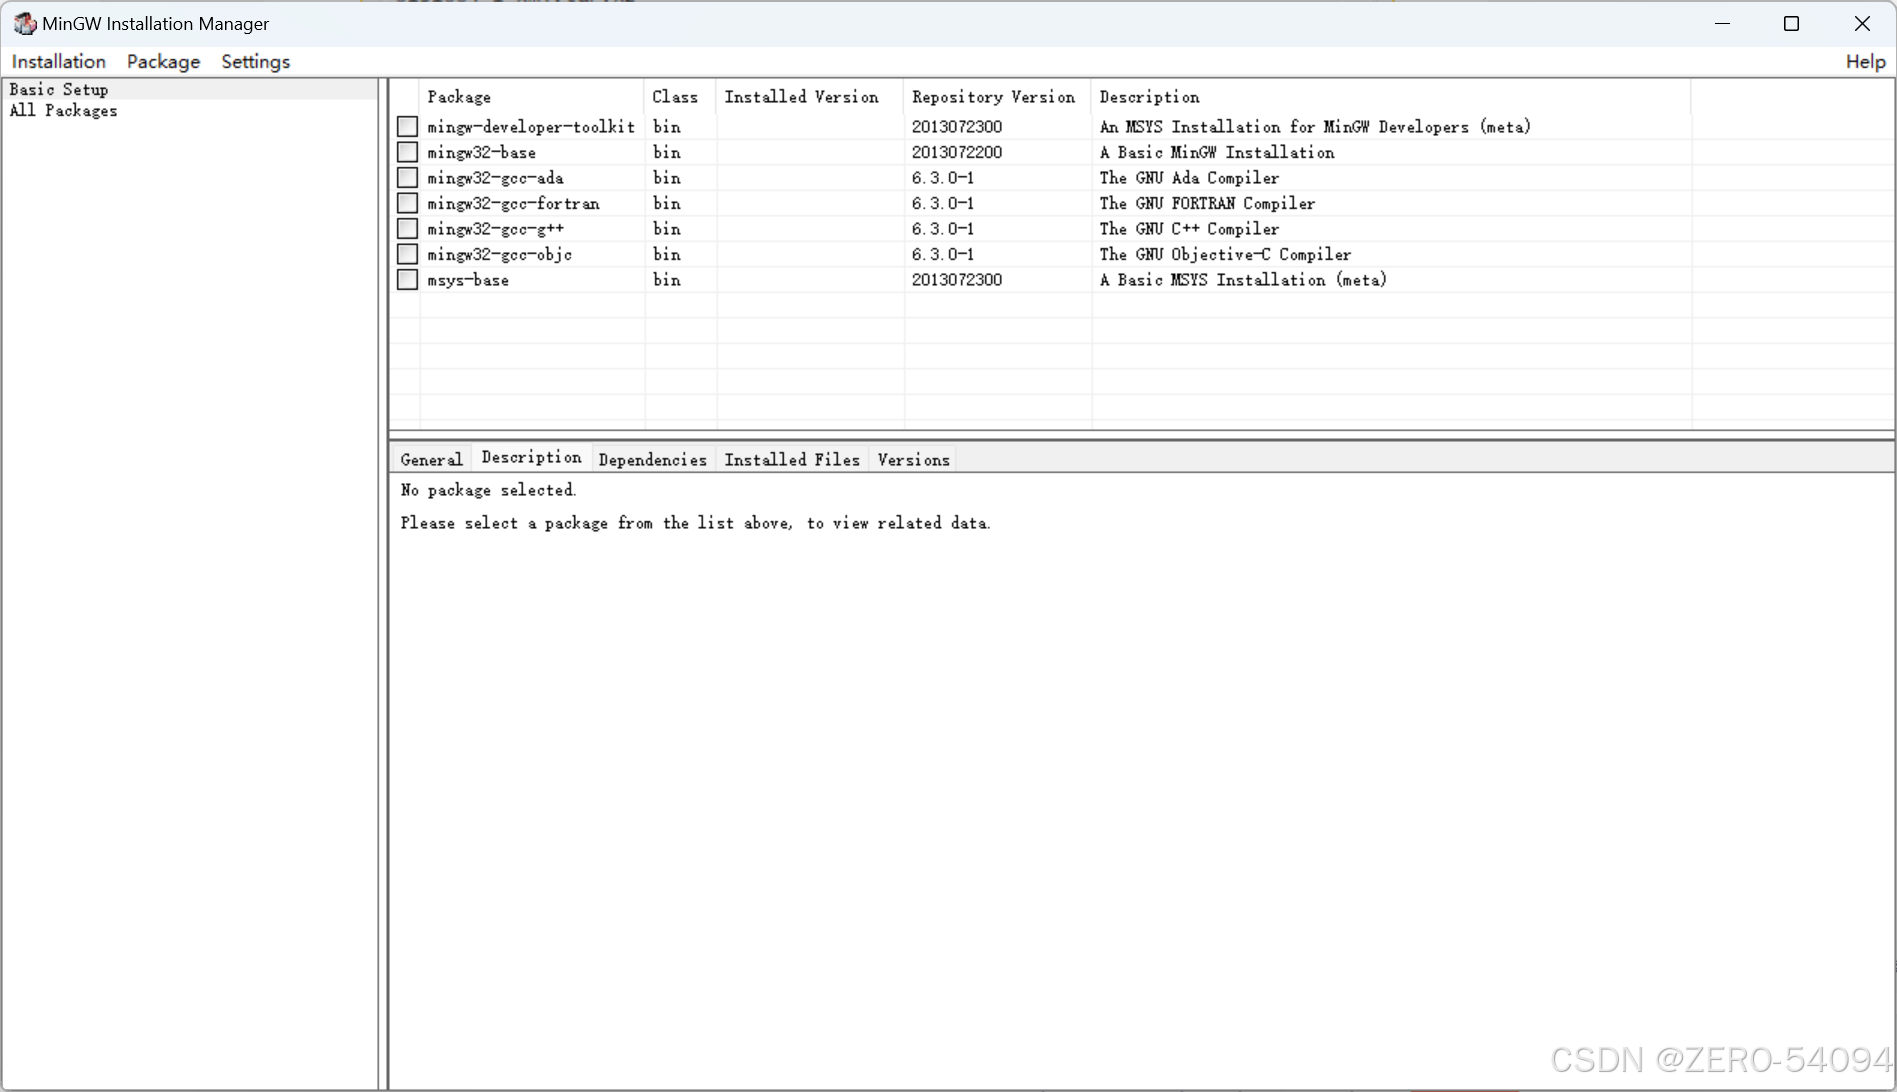Open the Help menu
This screenshot has height=1092, width=1897.
pos(1865,61)
